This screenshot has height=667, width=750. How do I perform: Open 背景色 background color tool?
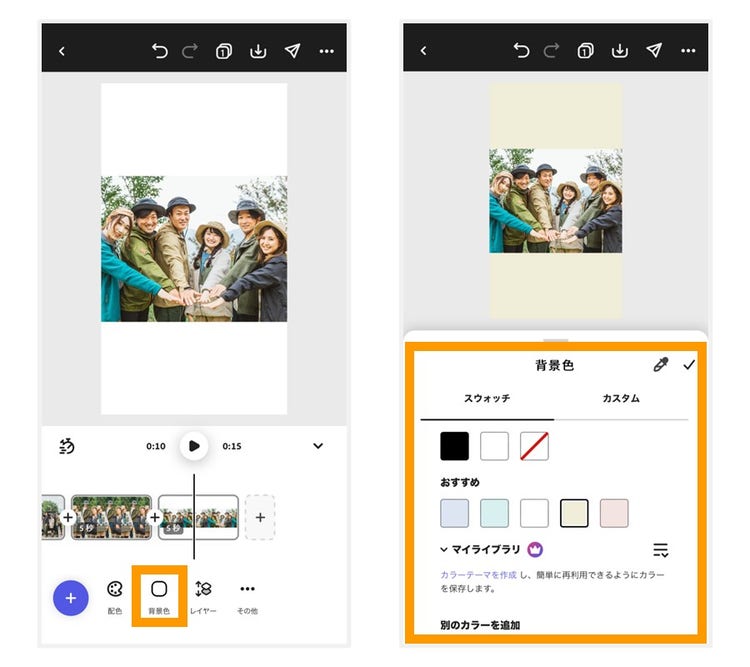[x=159, y=597]
